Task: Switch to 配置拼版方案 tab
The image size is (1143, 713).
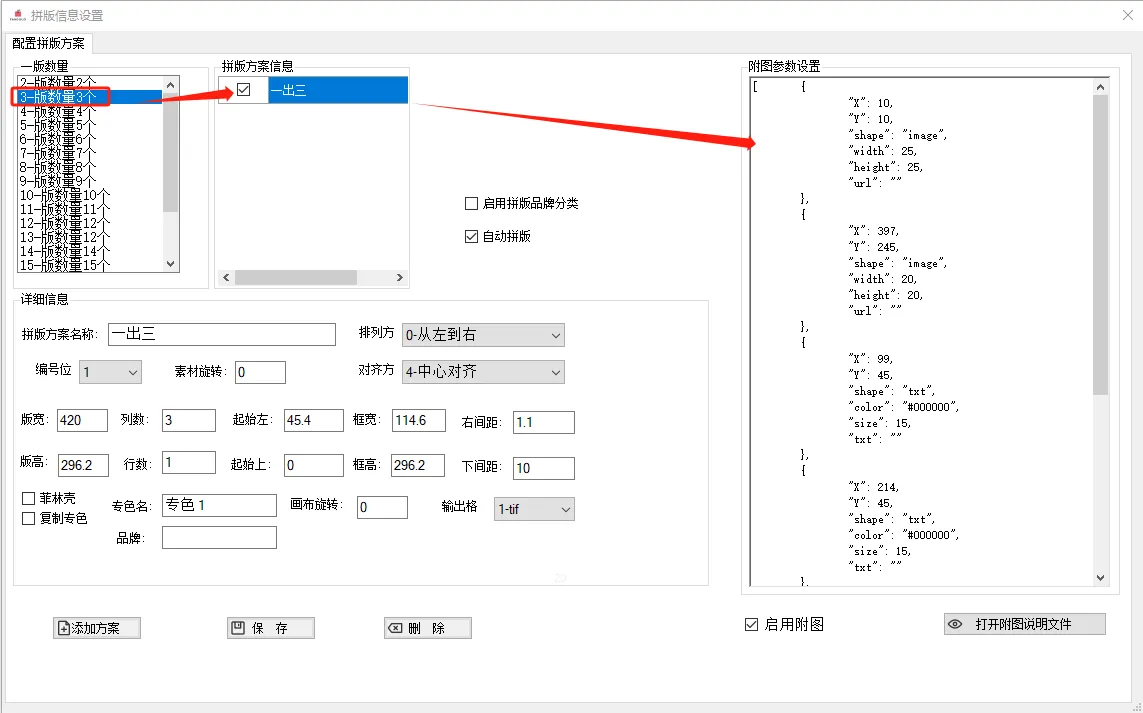Action: 48,44
